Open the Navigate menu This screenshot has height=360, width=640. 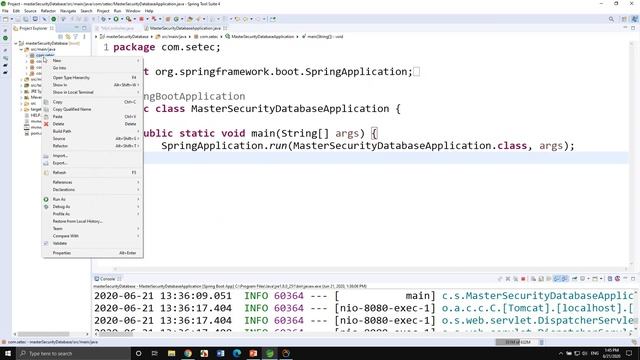68,11
